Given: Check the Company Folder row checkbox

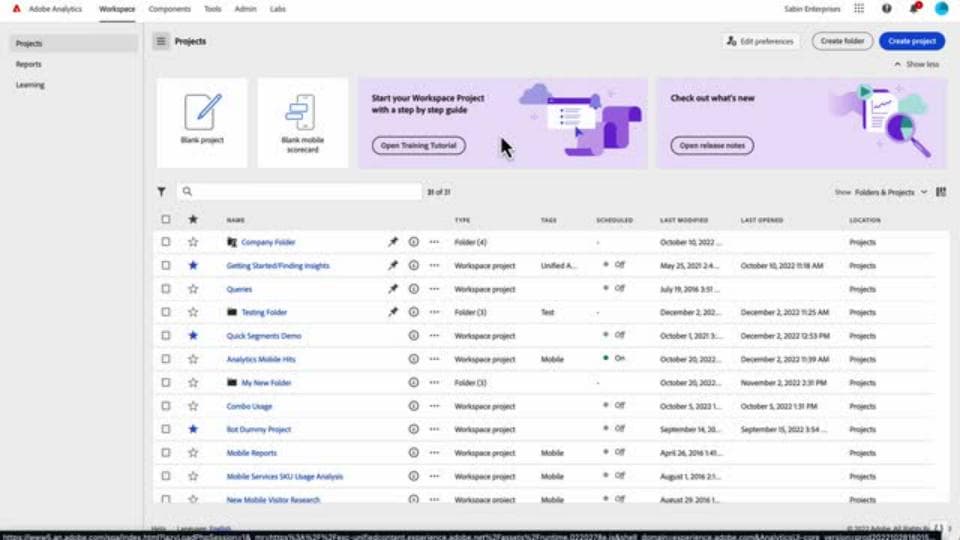Looking at the screenshot, I should click(166, 242).
